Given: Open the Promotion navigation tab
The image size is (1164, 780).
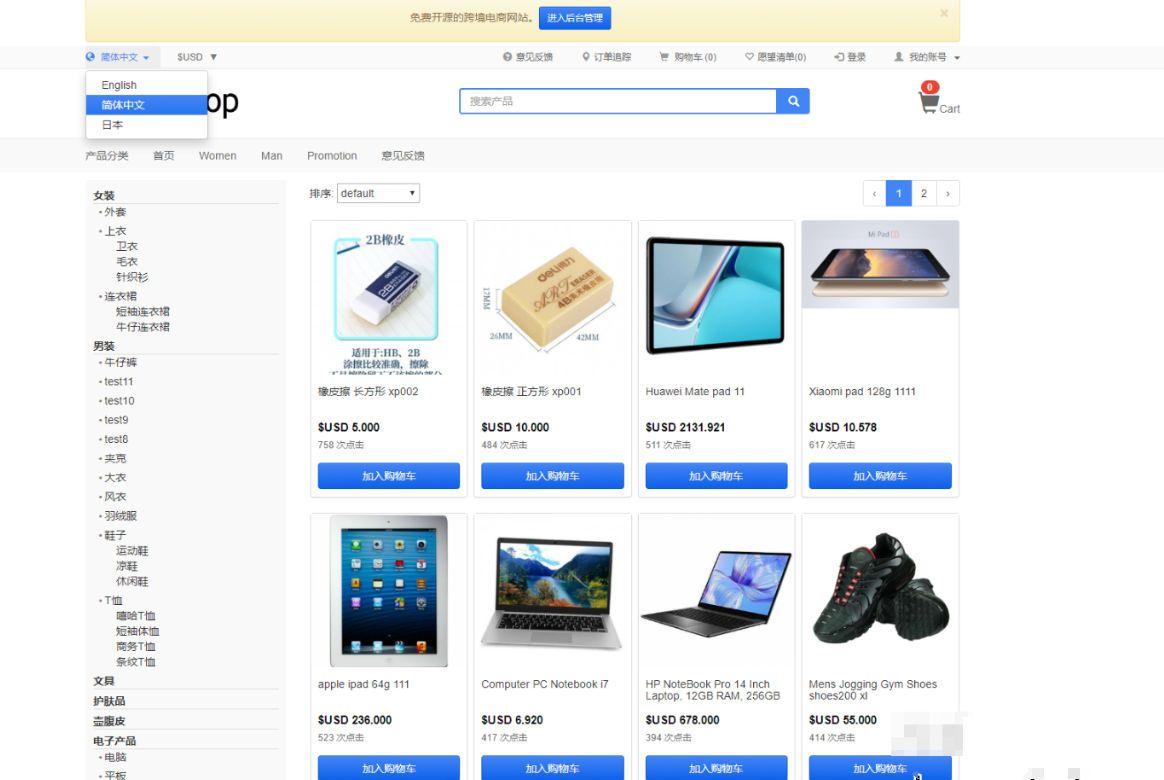Looking at the screenshot, I should 332,156.
